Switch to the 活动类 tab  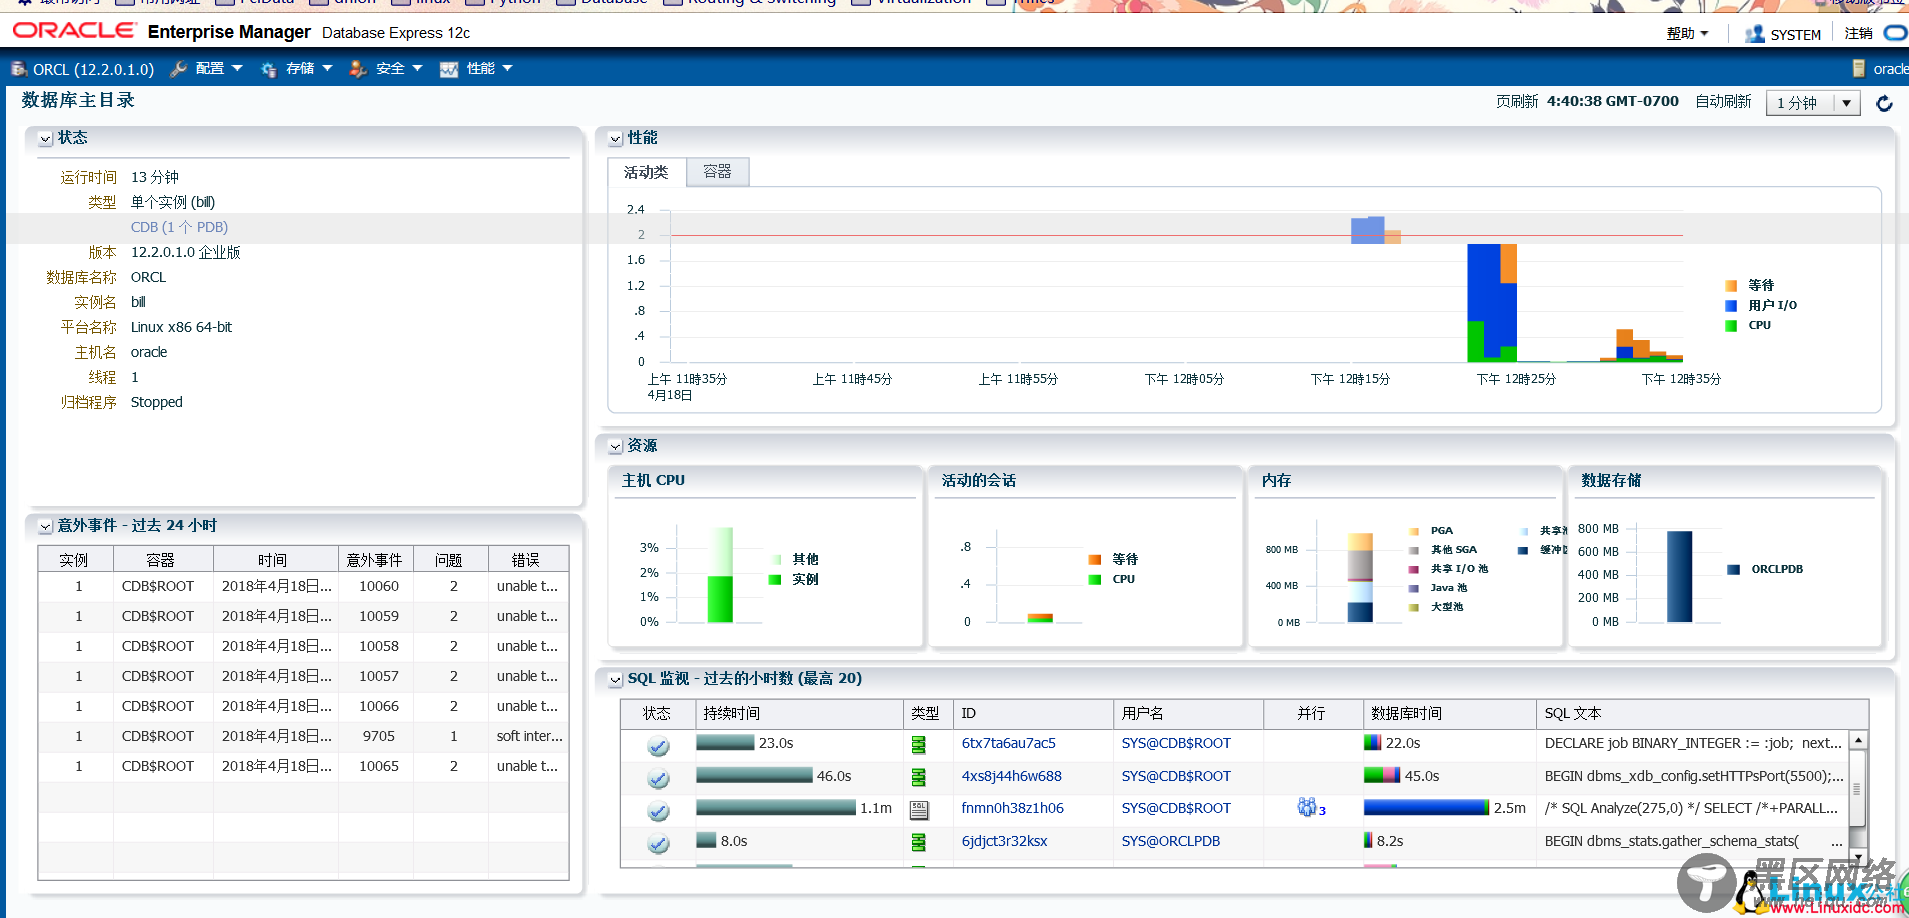646,172
